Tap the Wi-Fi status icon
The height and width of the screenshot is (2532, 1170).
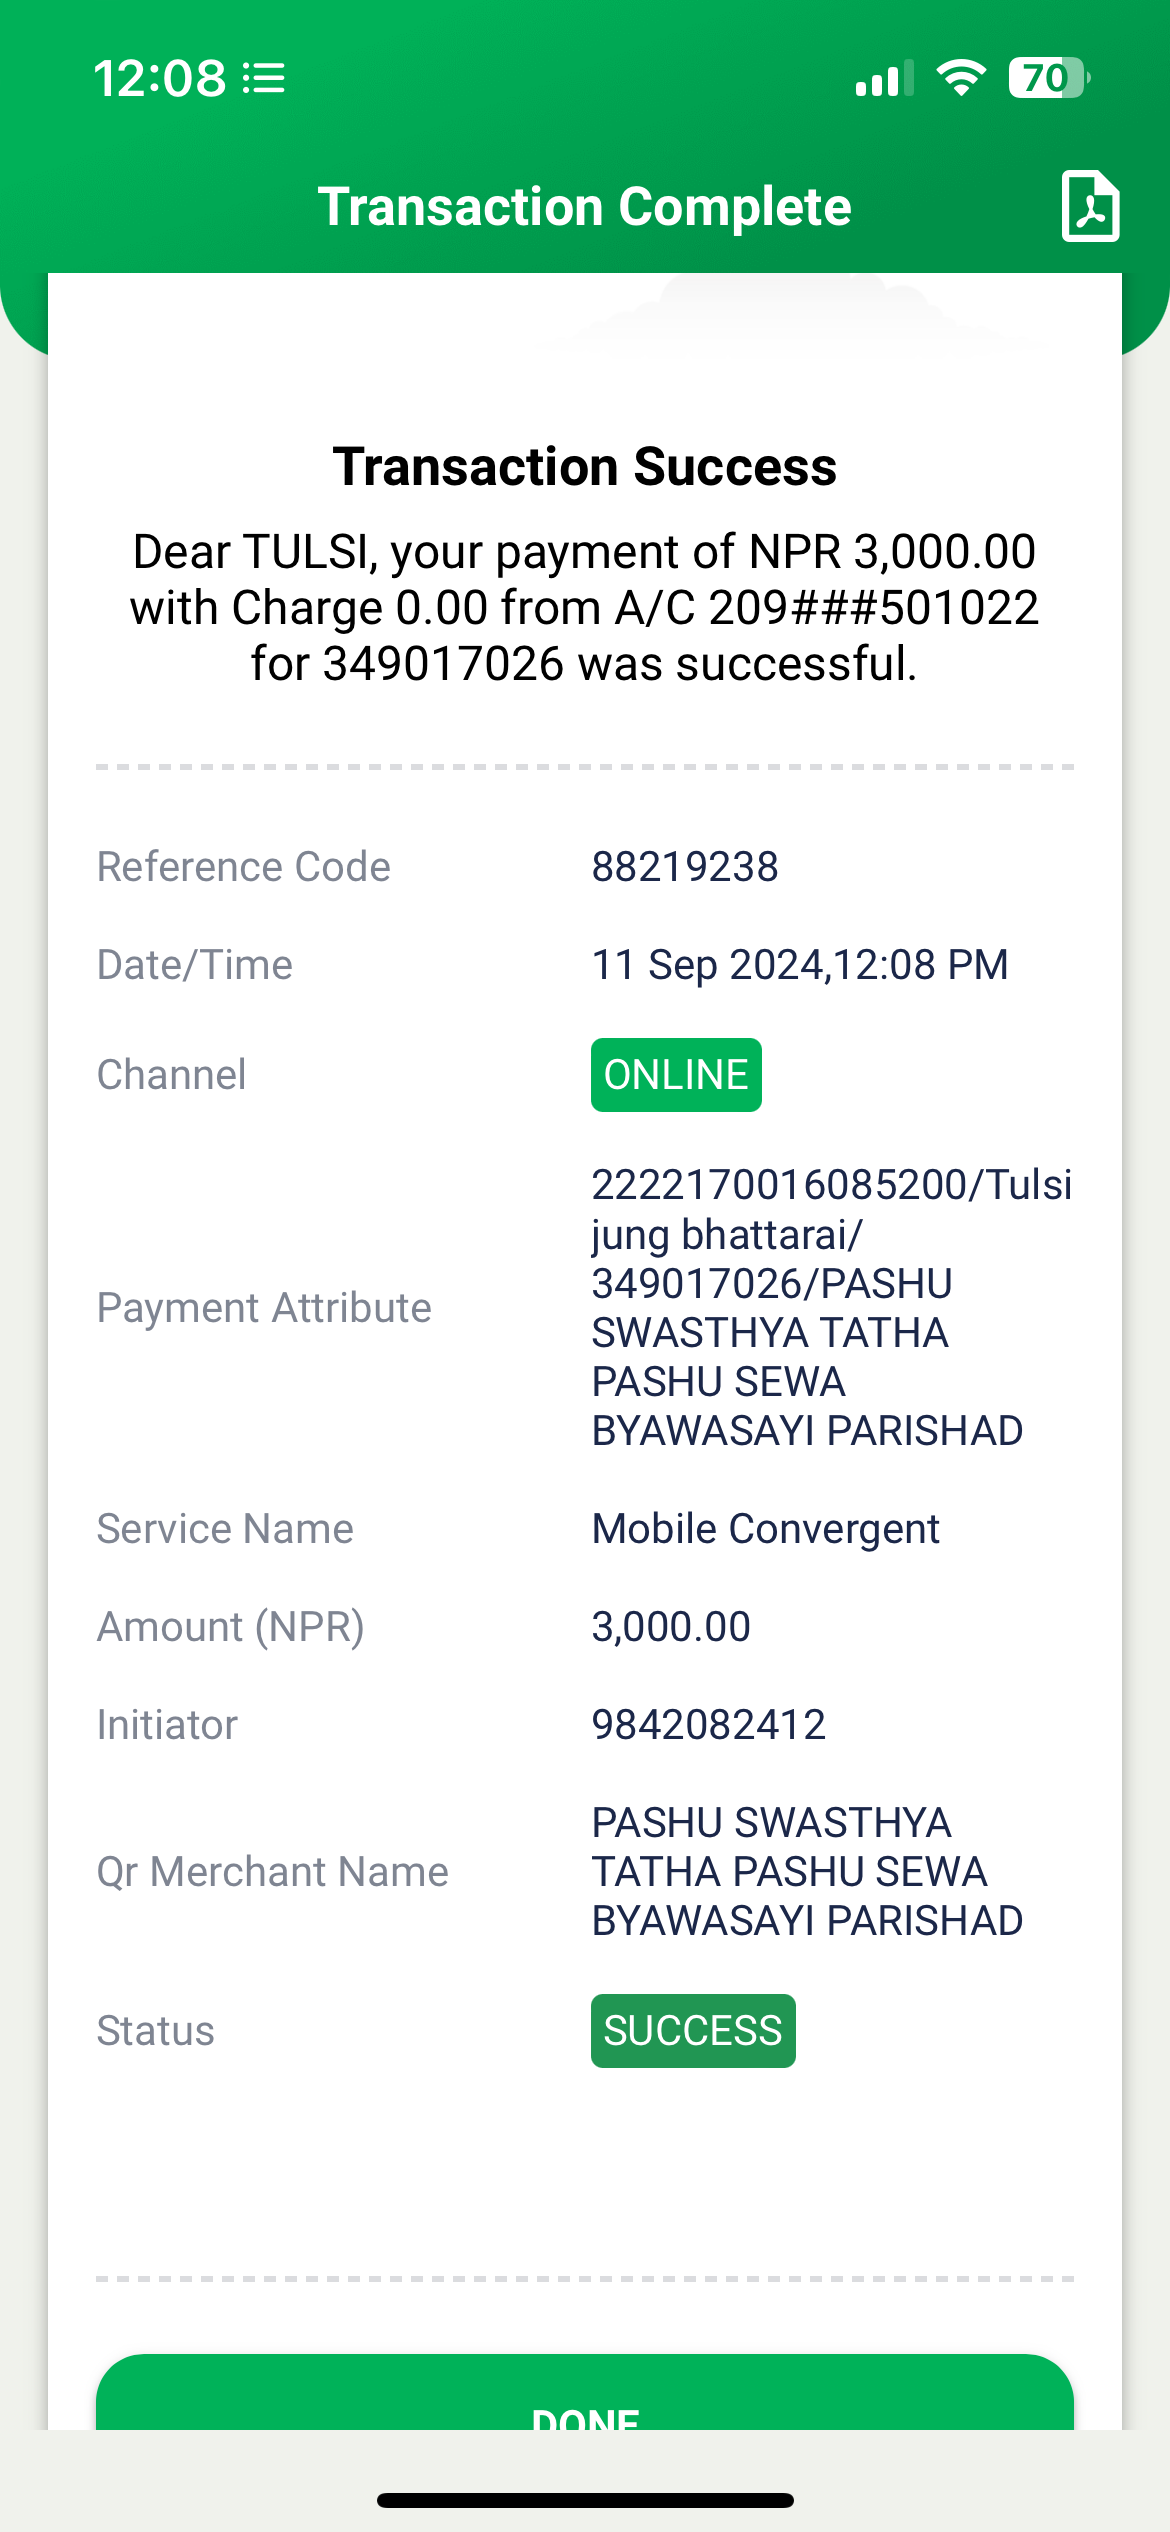click(961, 78)
